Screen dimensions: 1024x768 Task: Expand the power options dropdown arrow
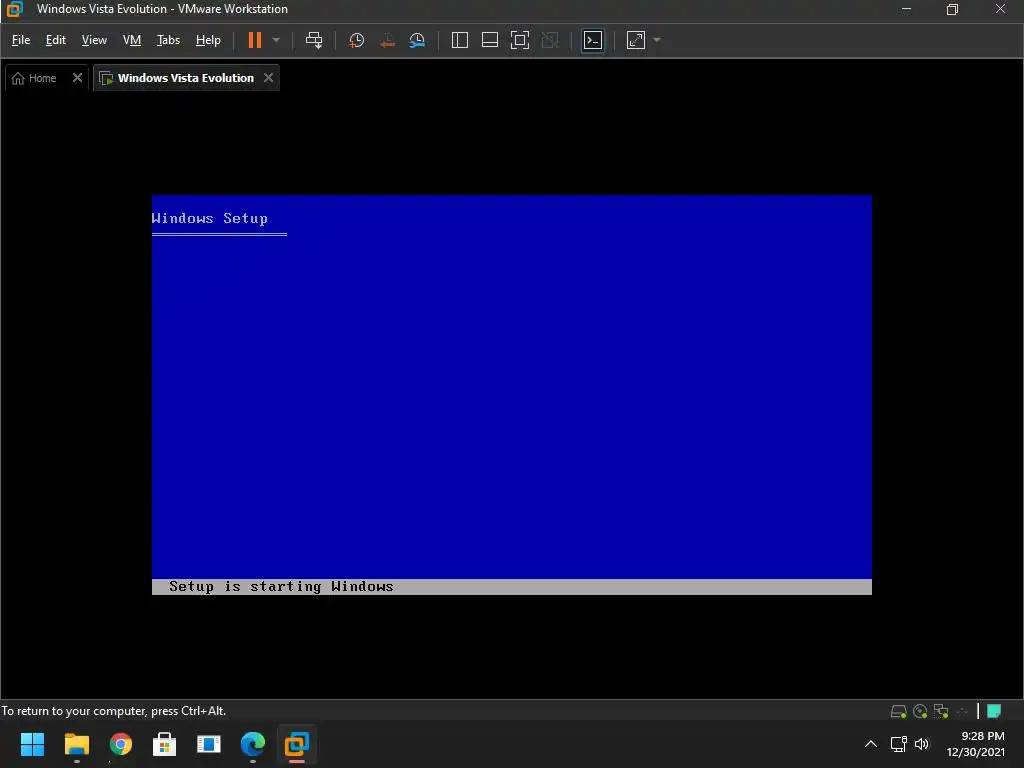coord(276,40)
